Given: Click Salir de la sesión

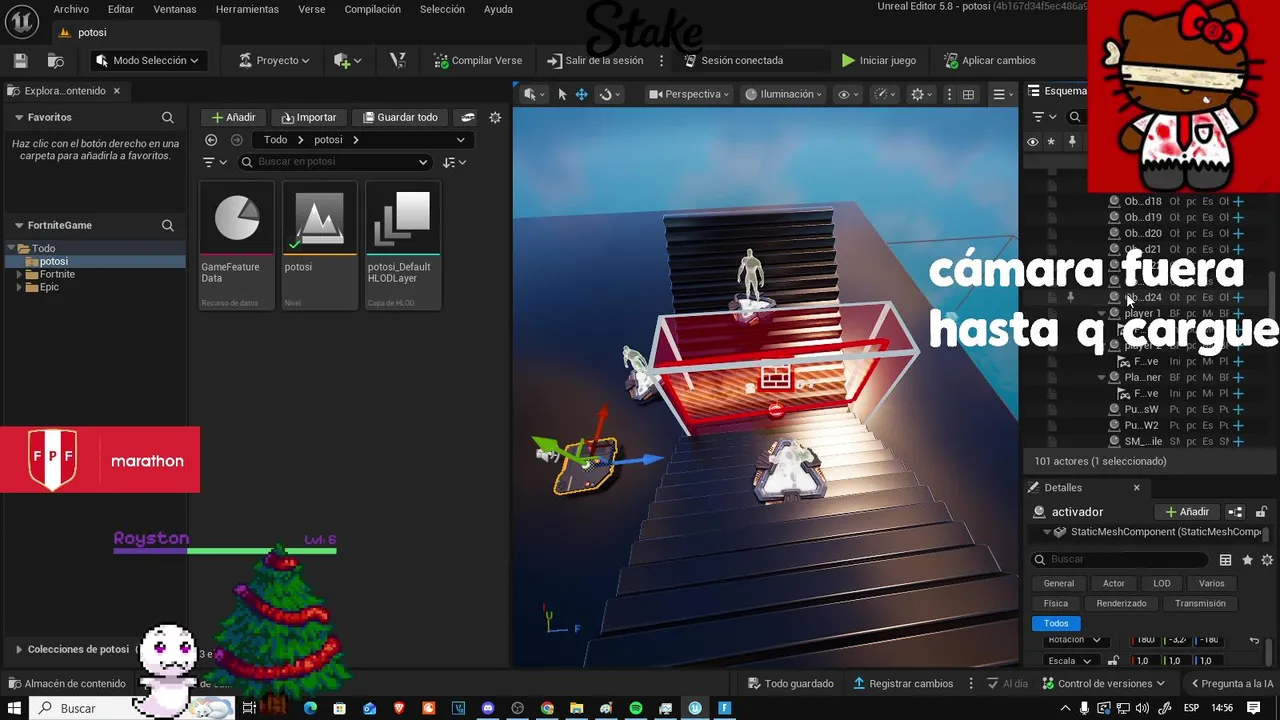Looking at the screenshot, I should 595,61.
